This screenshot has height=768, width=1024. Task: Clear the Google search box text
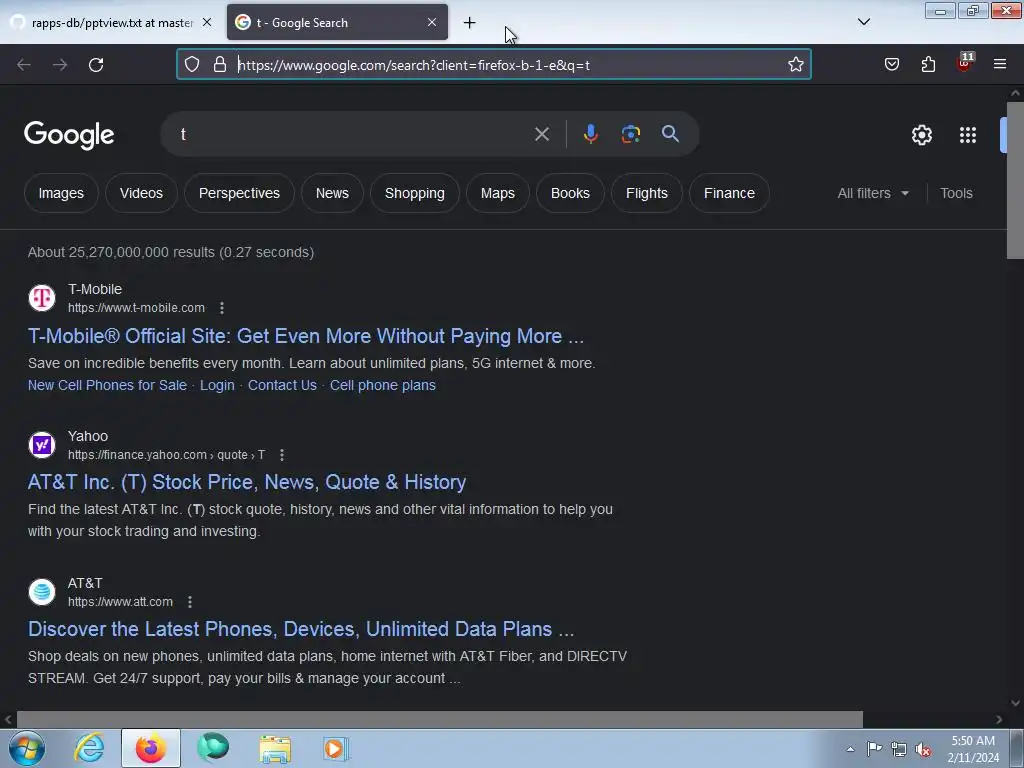tap(542, 135)
